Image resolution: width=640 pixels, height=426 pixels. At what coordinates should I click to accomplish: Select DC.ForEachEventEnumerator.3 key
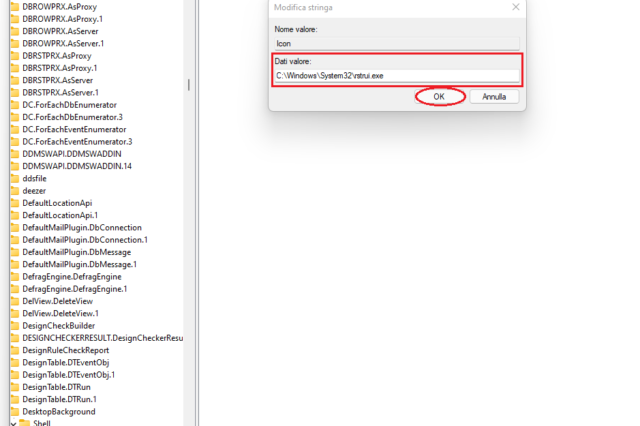[77, 141]
